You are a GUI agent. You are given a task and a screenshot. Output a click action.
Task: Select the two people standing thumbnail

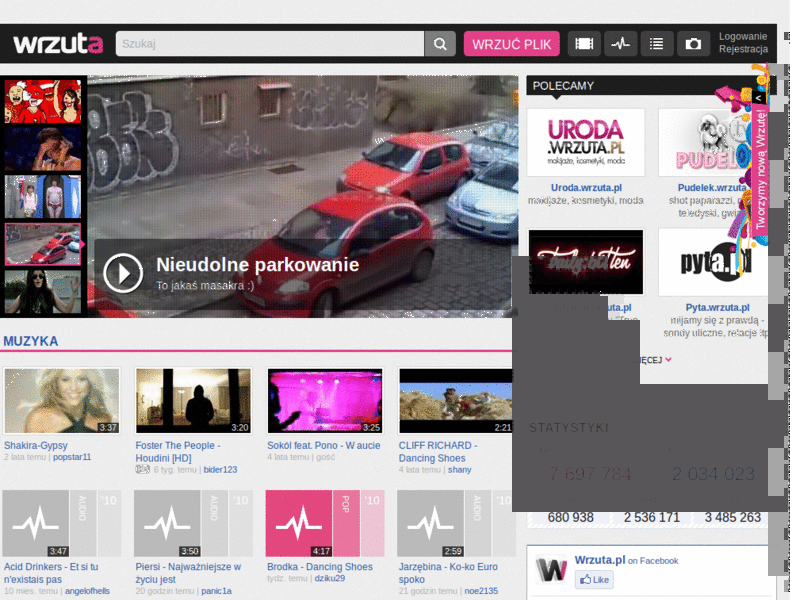point(43,196)
